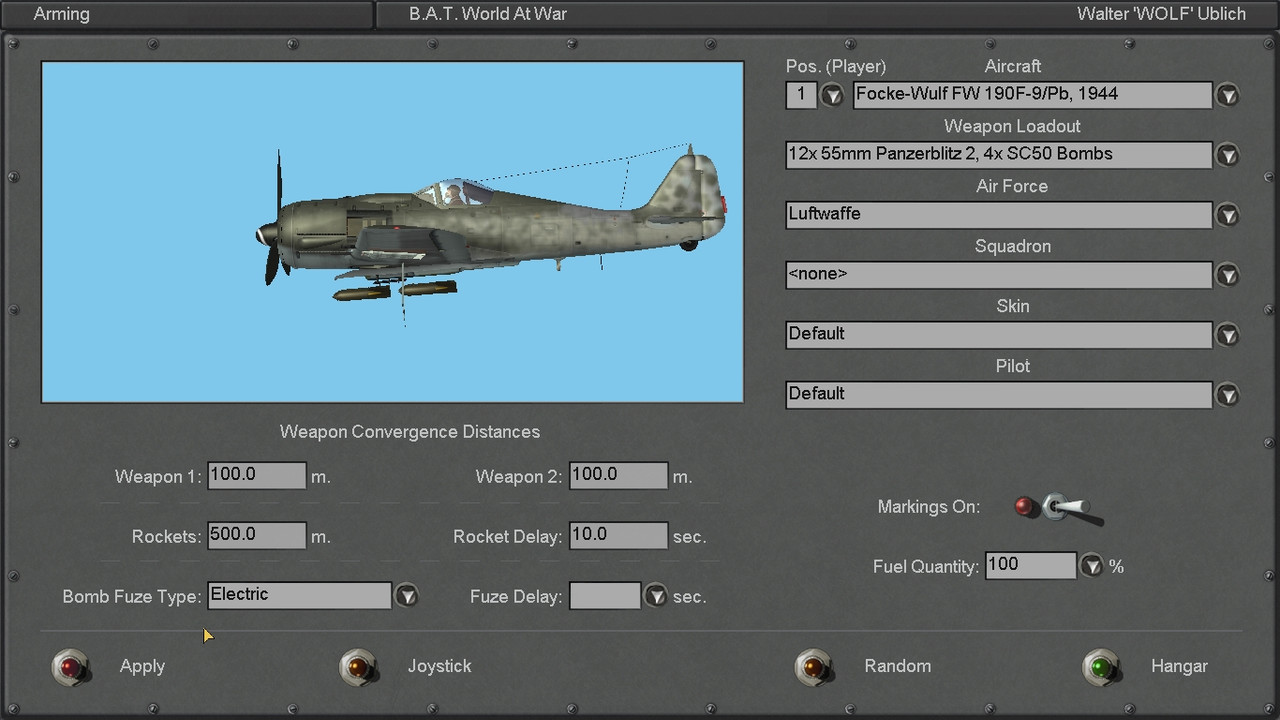Click the Pilot Default field
The width and height of the screenshot is (1280, 720).
coord(999,395)
